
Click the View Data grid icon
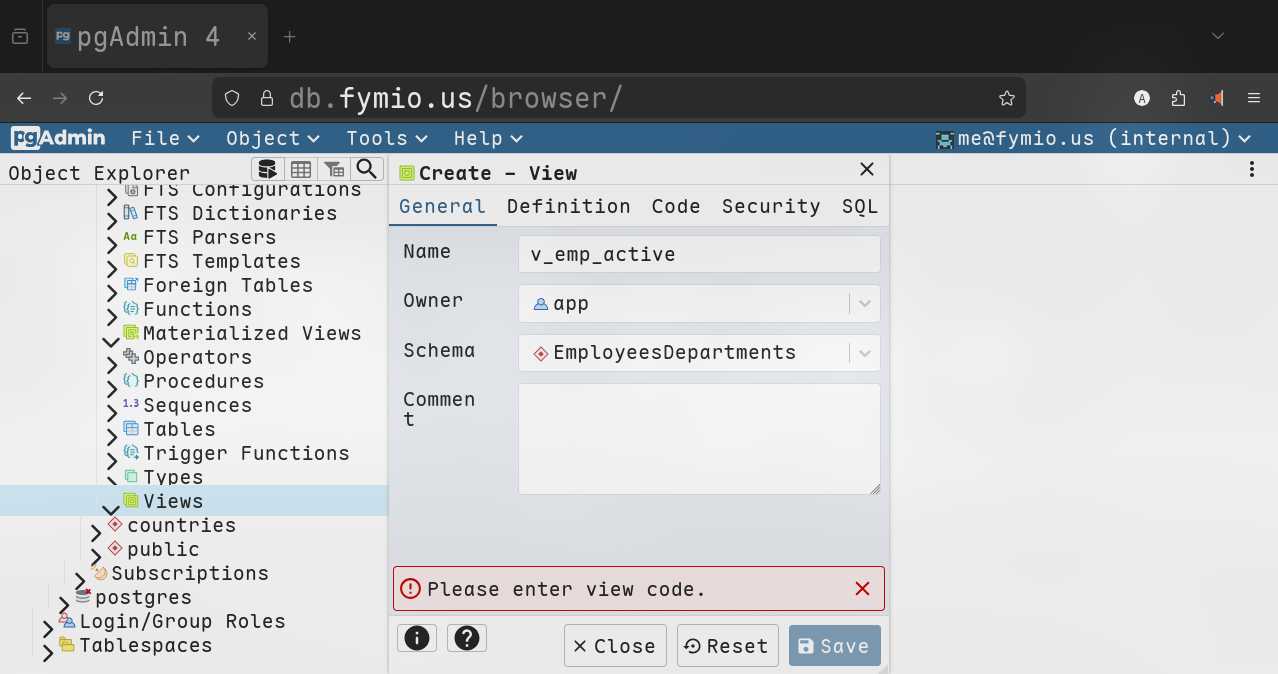[301, 169]
